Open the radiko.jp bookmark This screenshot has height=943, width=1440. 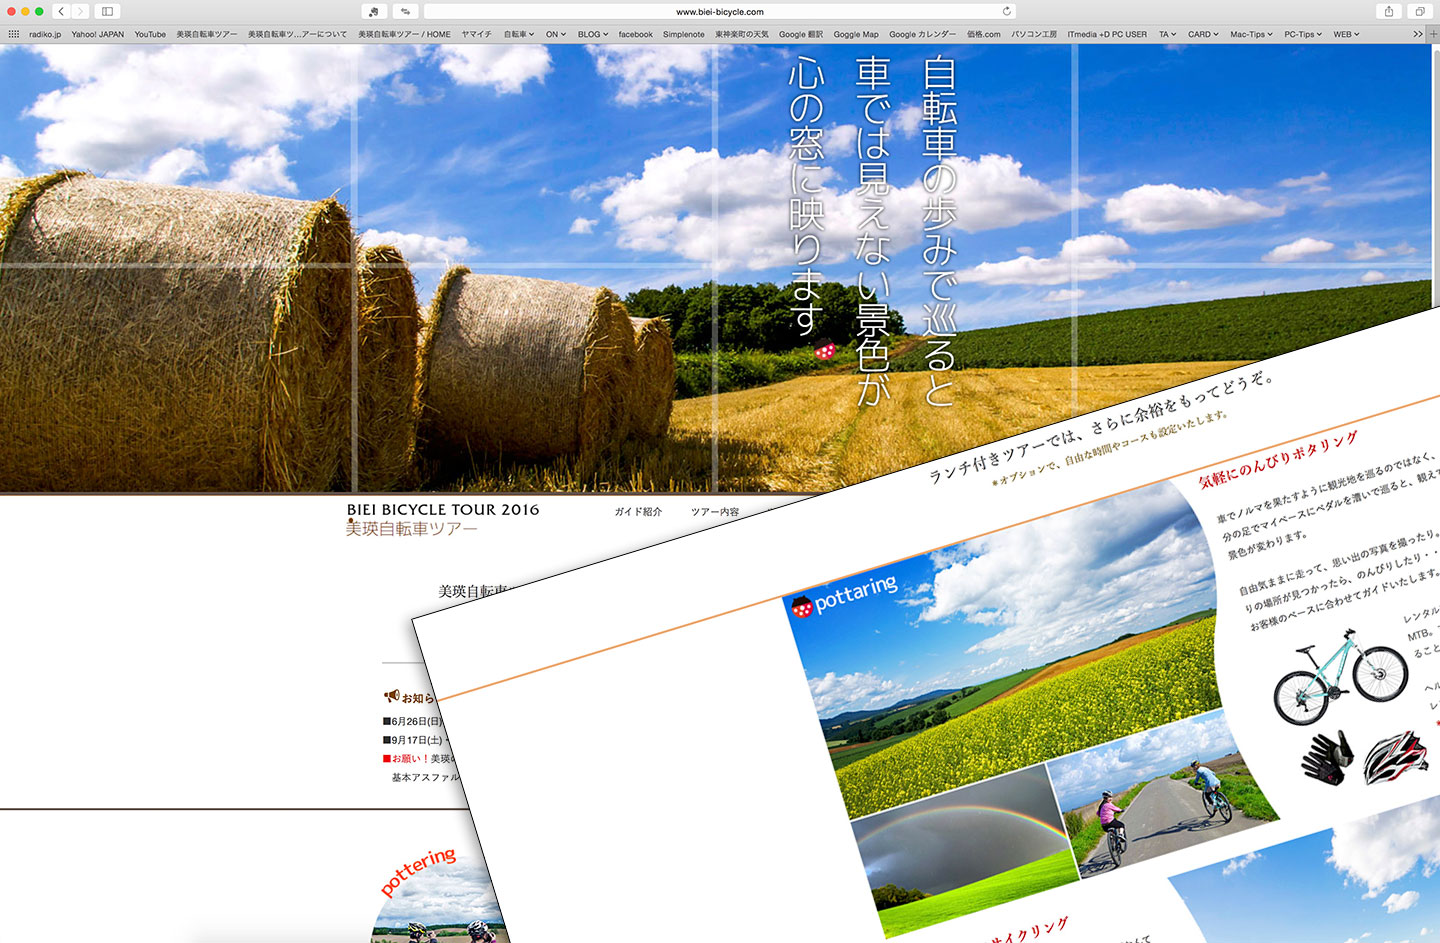click(x=45, y=34)
